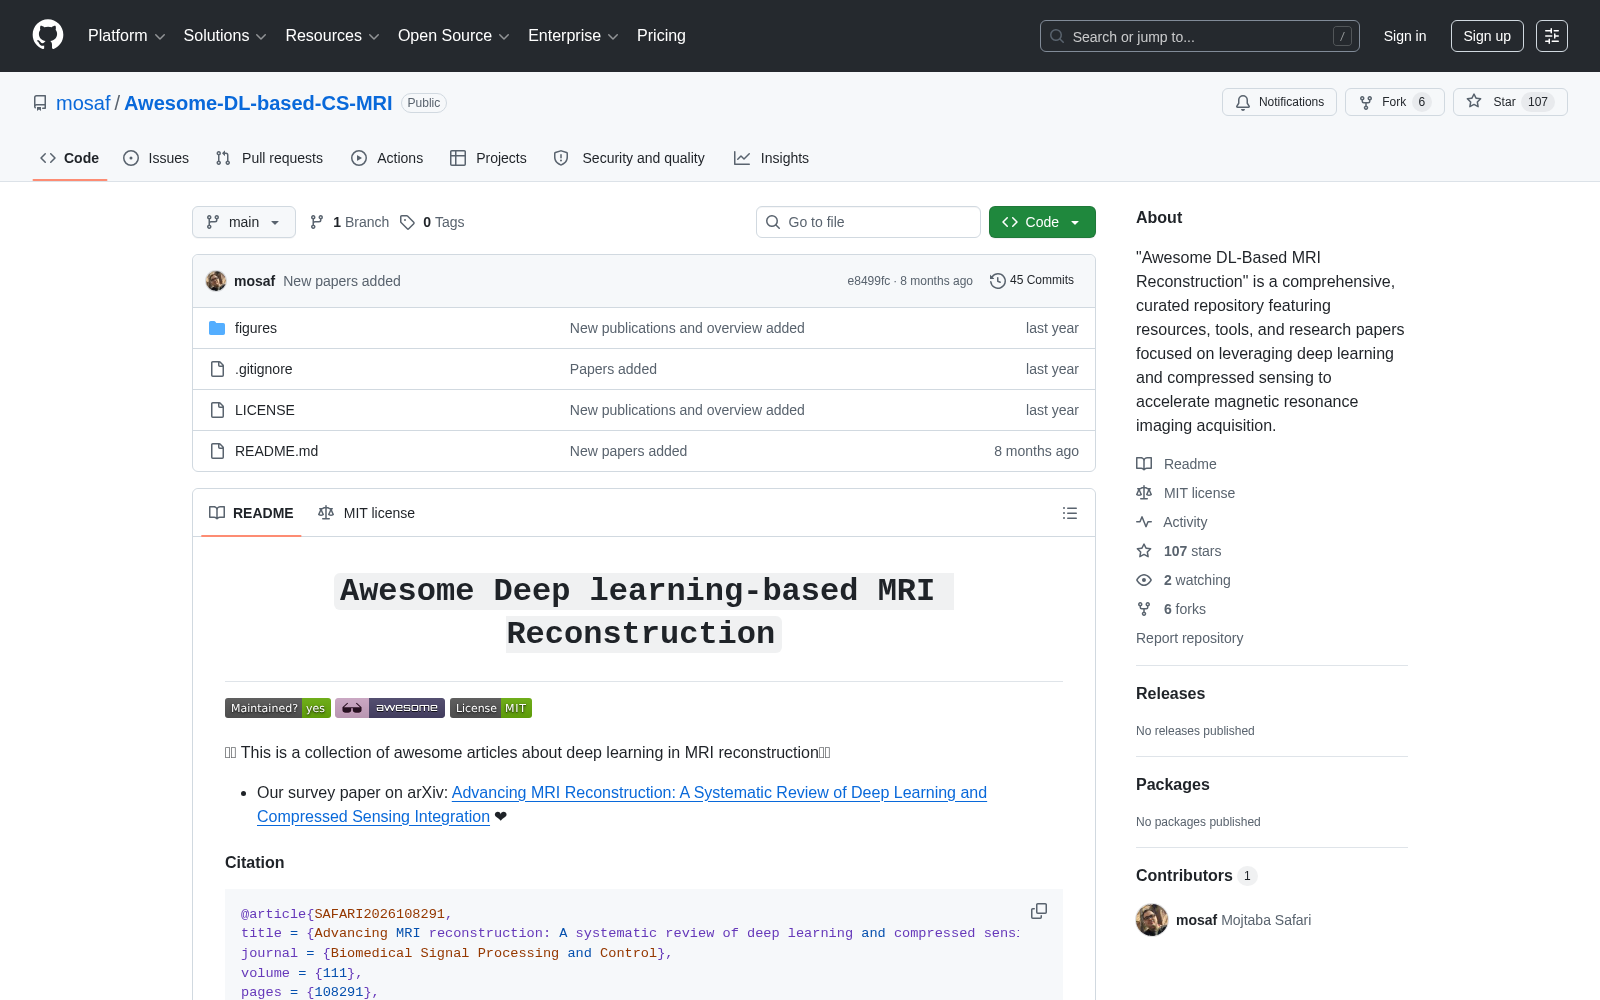The image size is (1600, 1000).
Task: Click the awesome sunglasses badge
Action: tap(390, 708)
